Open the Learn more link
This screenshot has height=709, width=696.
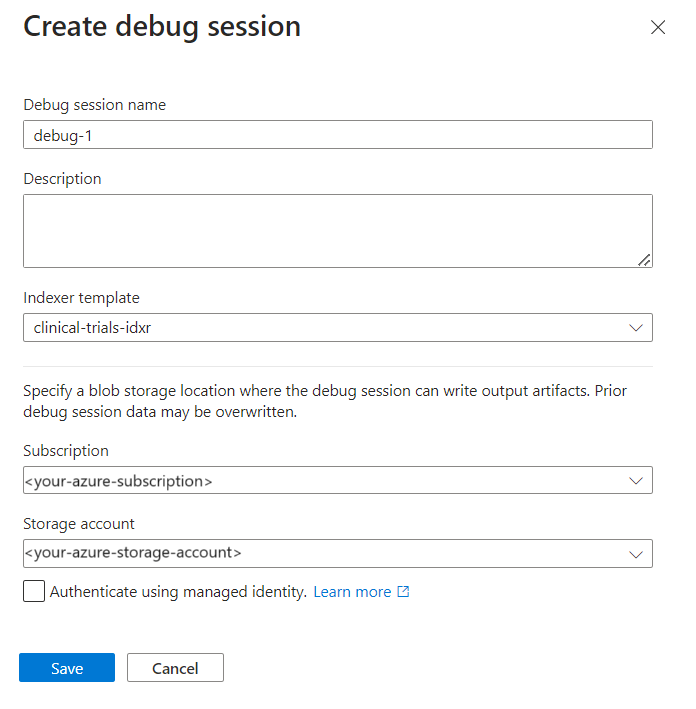(x=352, y=592)
